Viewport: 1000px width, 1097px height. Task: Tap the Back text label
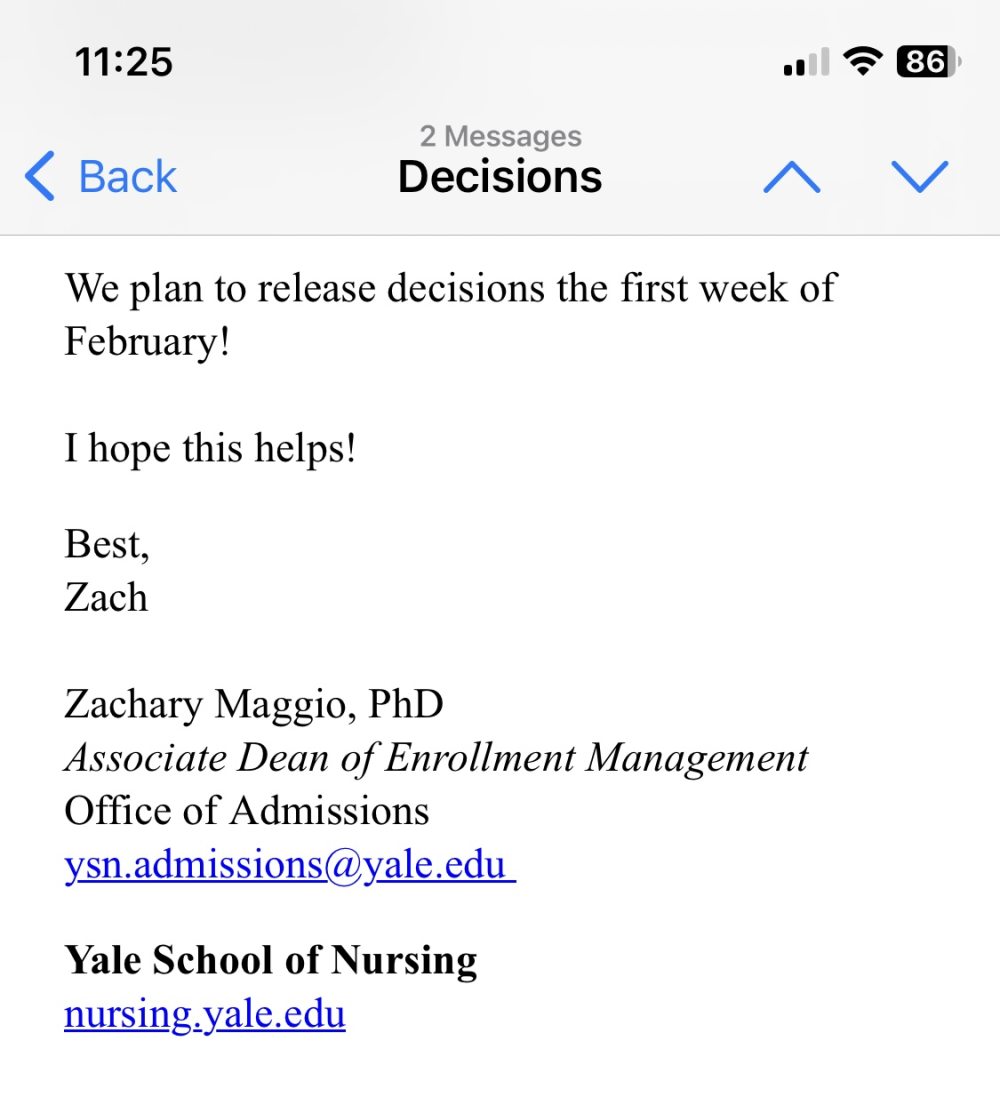[x=127, y=176]
